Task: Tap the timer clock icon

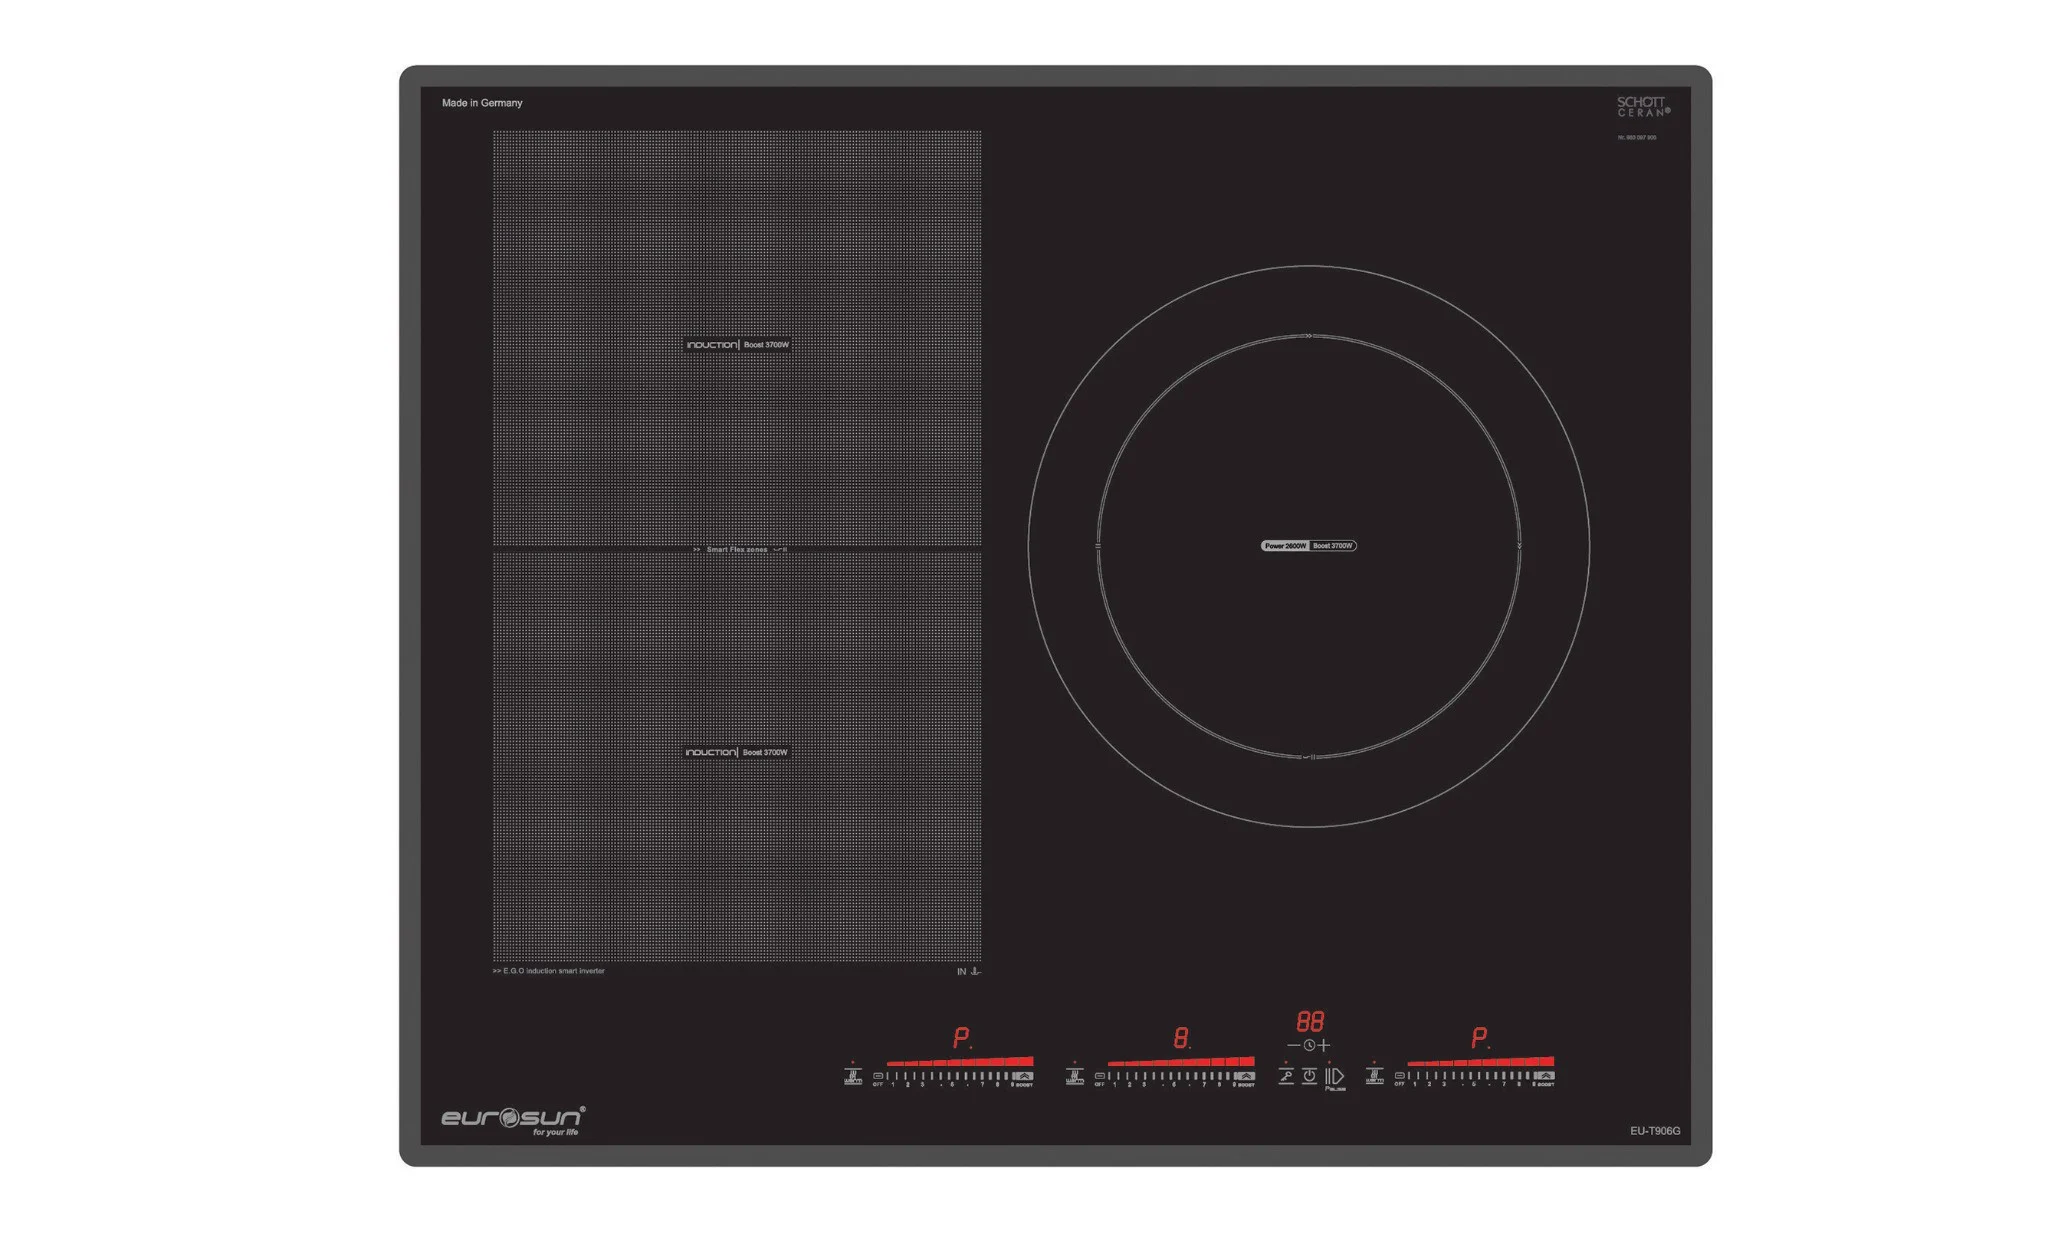Action: point(1309,1045)
